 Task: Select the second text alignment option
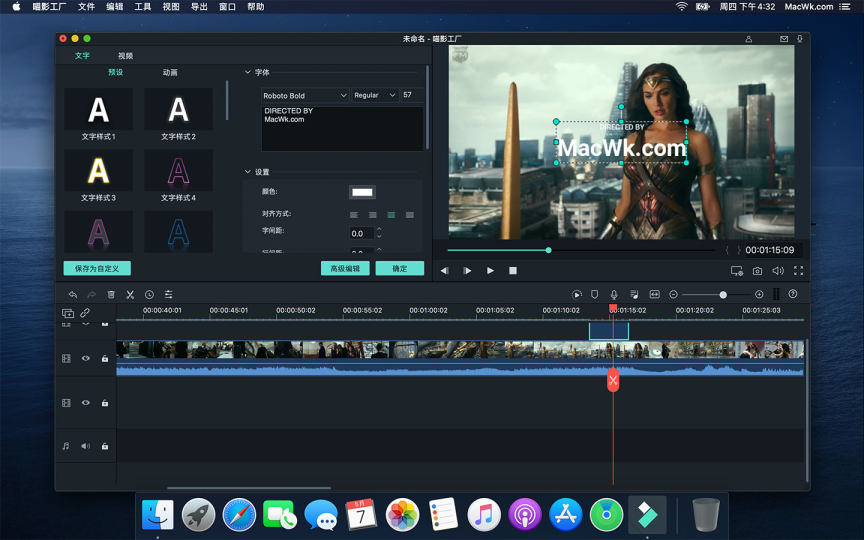[x=372, y=215]
